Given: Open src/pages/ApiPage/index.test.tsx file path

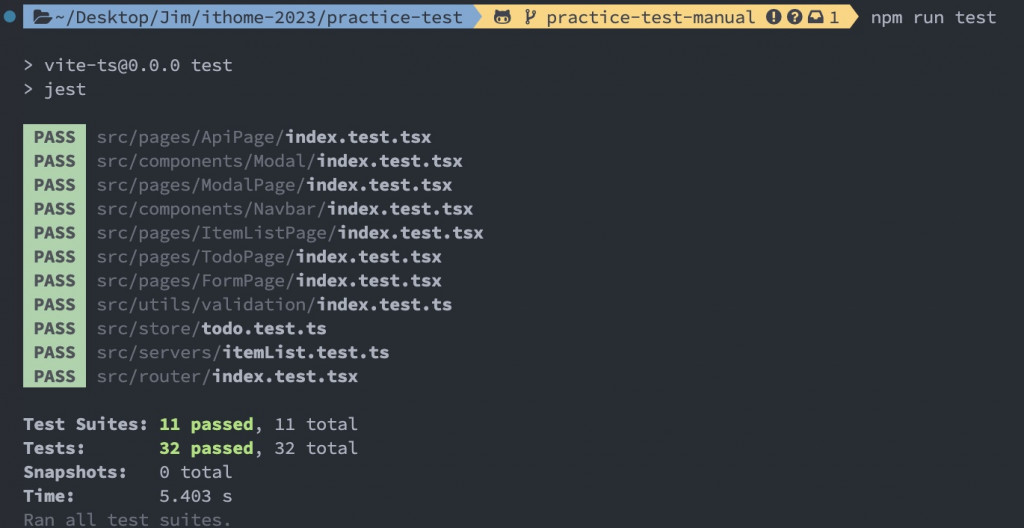Looking at the screenshot, I should coord(264,137).
